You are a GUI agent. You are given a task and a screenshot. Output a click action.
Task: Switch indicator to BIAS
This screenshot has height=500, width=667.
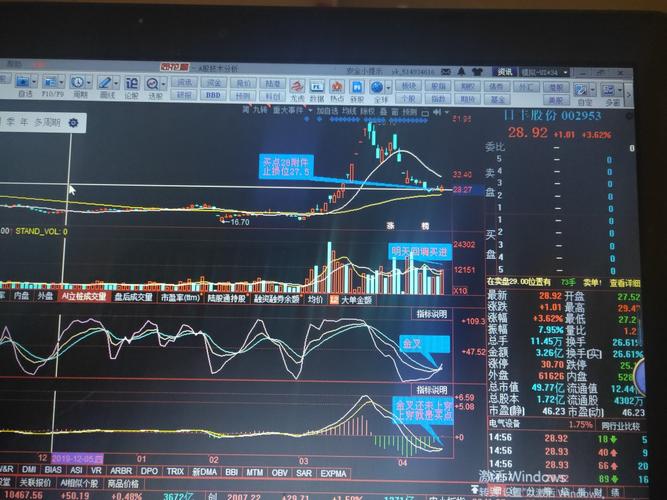click(53, 470)
